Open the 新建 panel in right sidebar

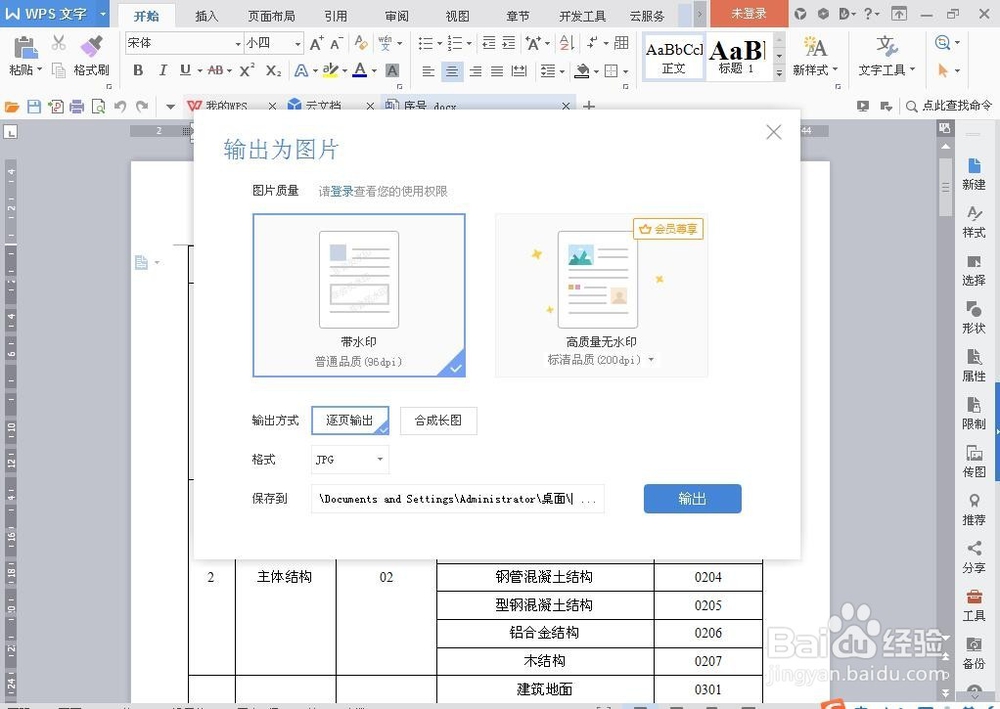click(x=973, y=172)
